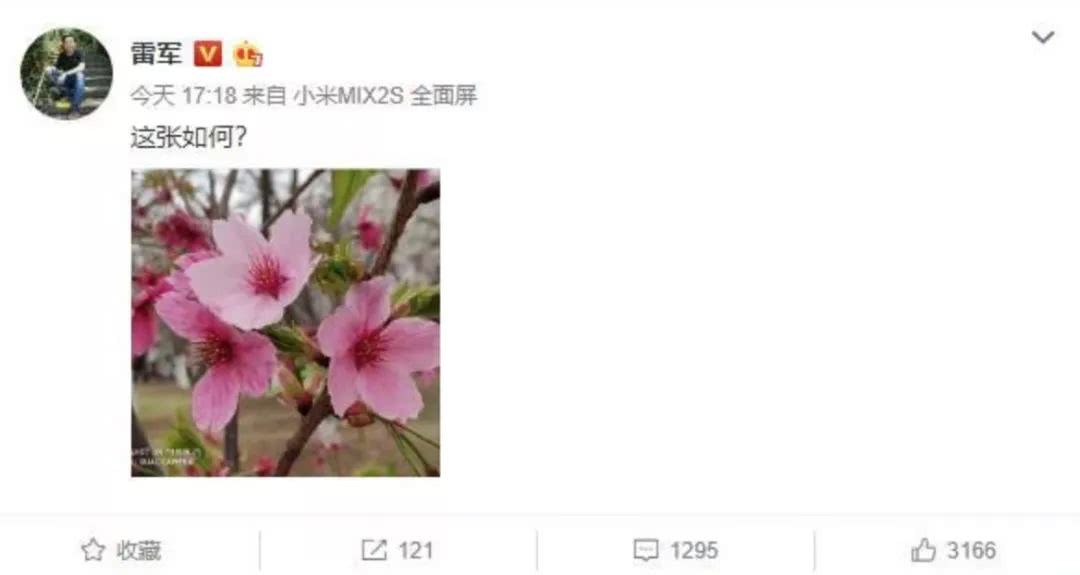
Task: Click the thumbs-up like icon
Action: (x=924, y=550)
